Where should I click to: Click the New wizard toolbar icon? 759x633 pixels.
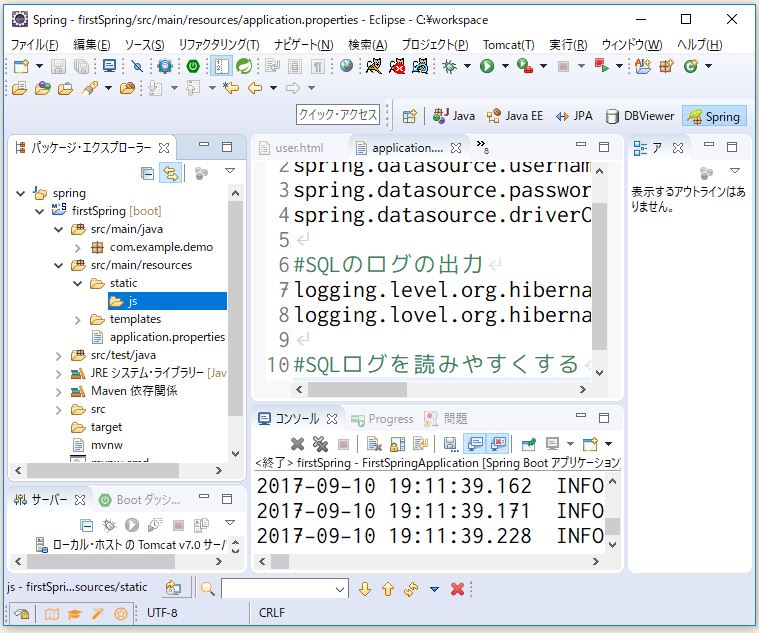pyautogui.click(x=21, y=66)
